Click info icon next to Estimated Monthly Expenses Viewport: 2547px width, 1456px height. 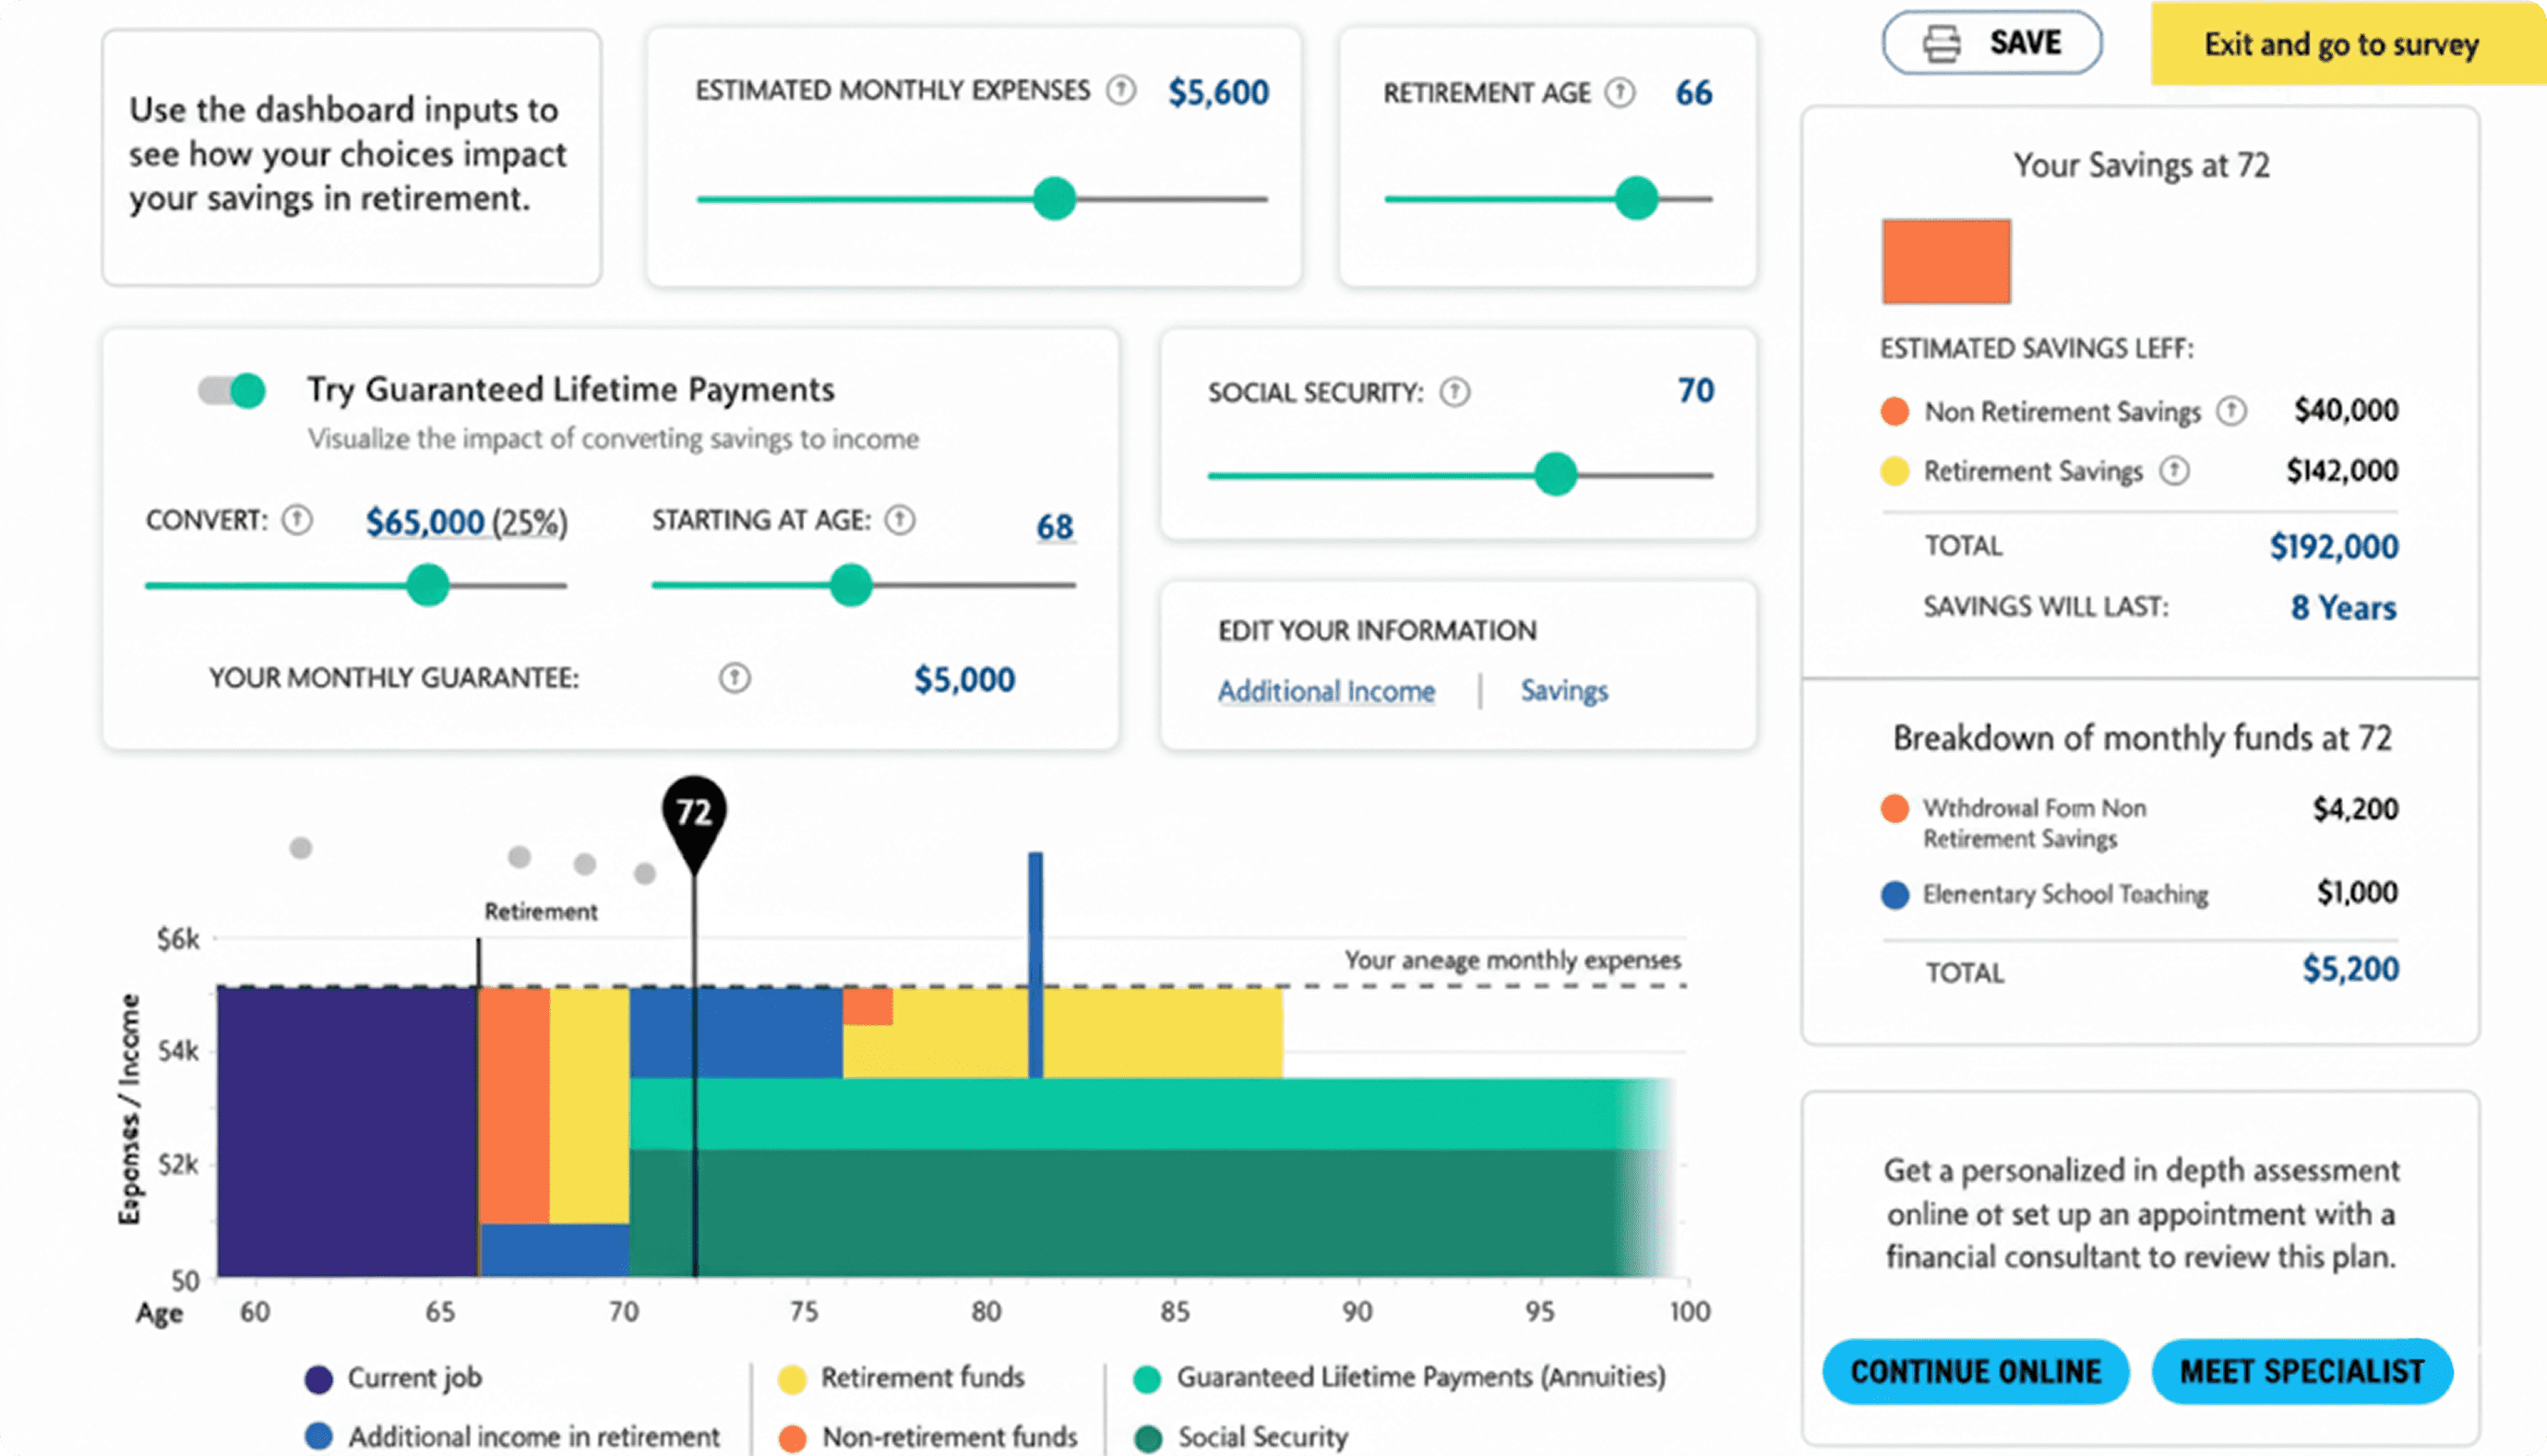coord(1121,91)
